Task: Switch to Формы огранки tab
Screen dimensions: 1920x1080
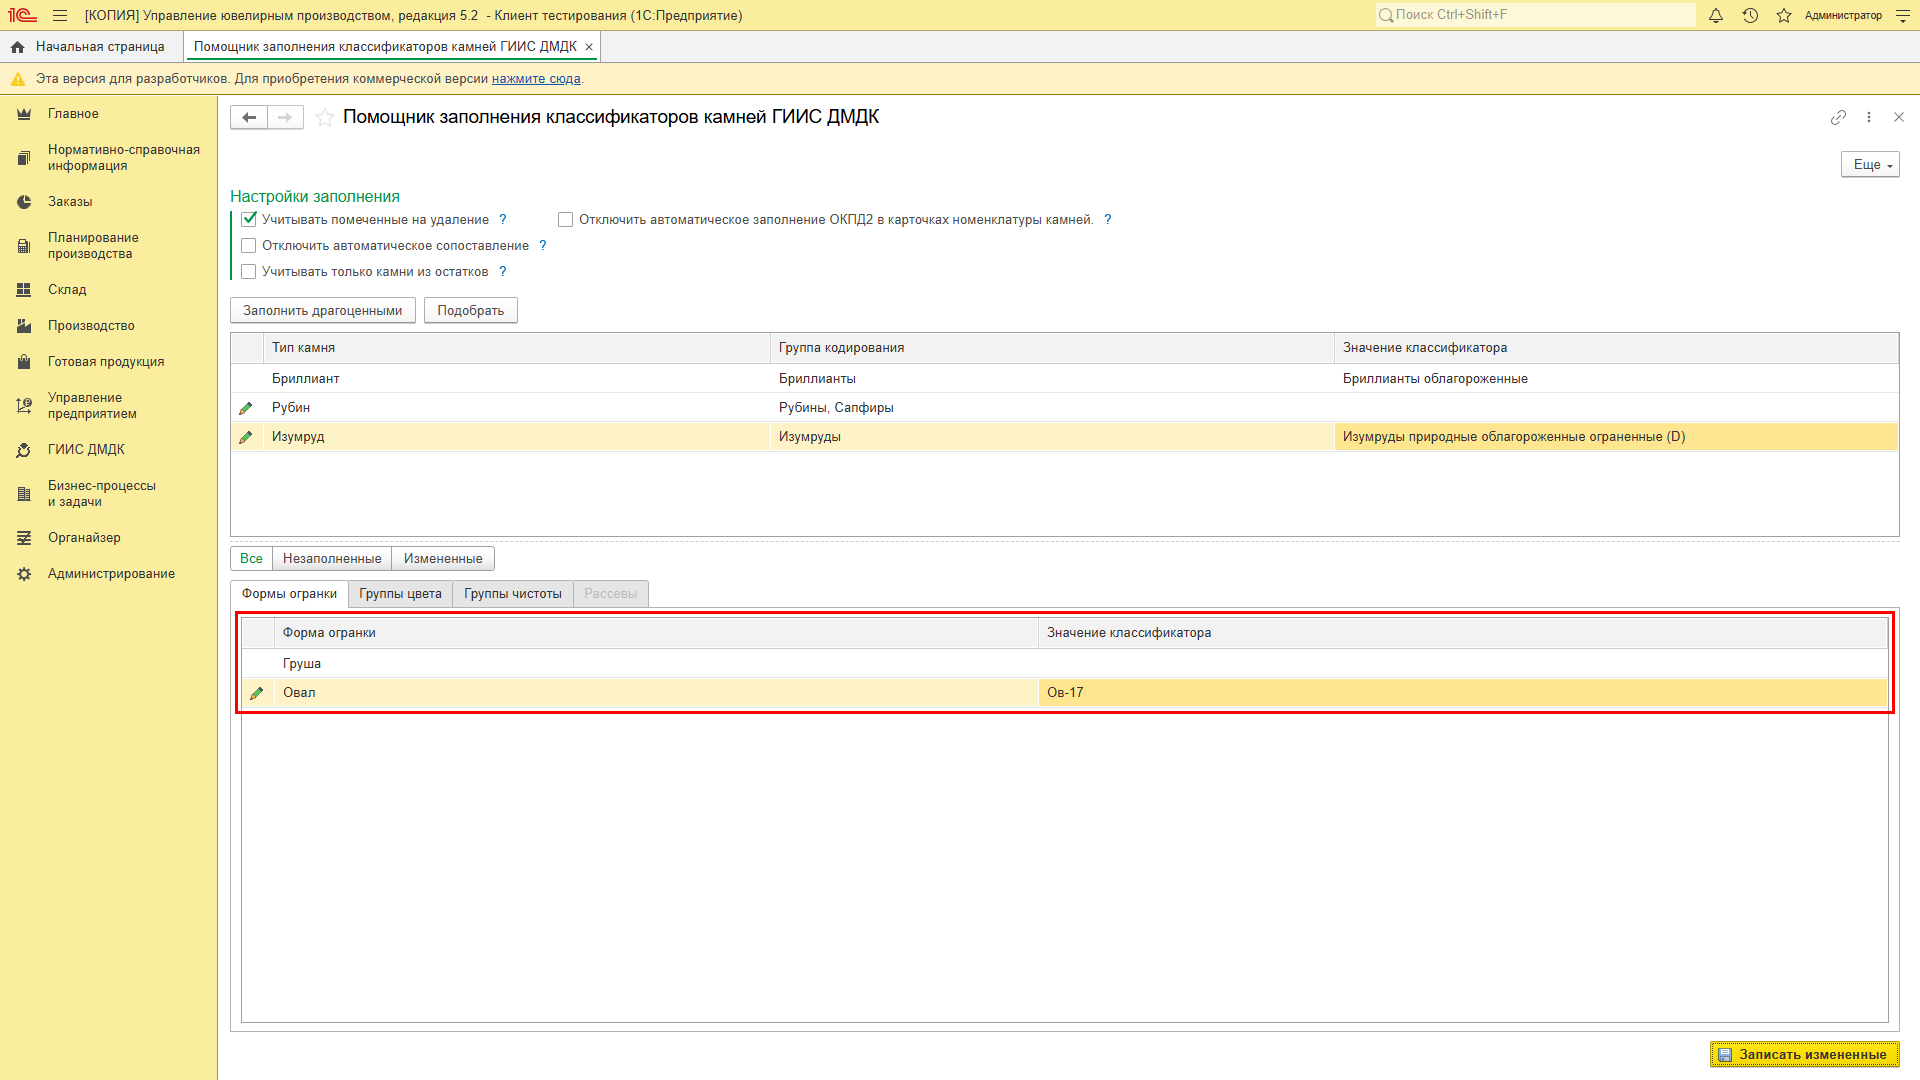Action: 290,593
